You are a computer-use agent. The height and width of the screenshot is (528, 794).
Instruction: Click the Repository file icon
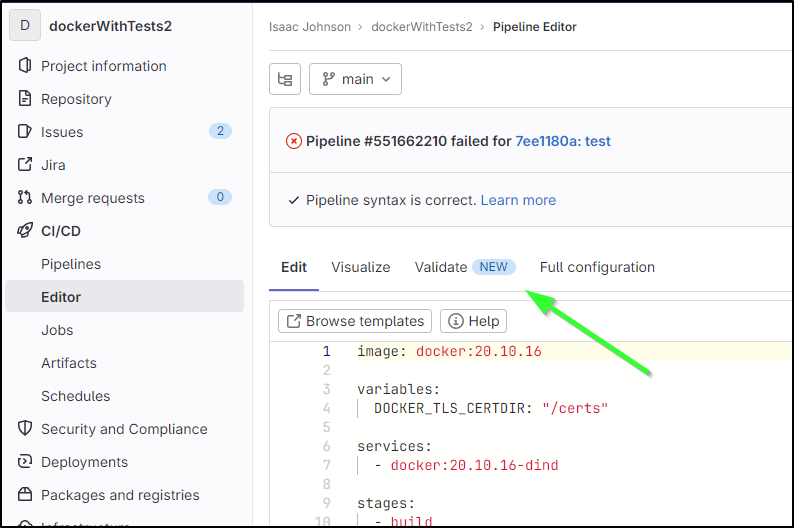pos(25,98)
